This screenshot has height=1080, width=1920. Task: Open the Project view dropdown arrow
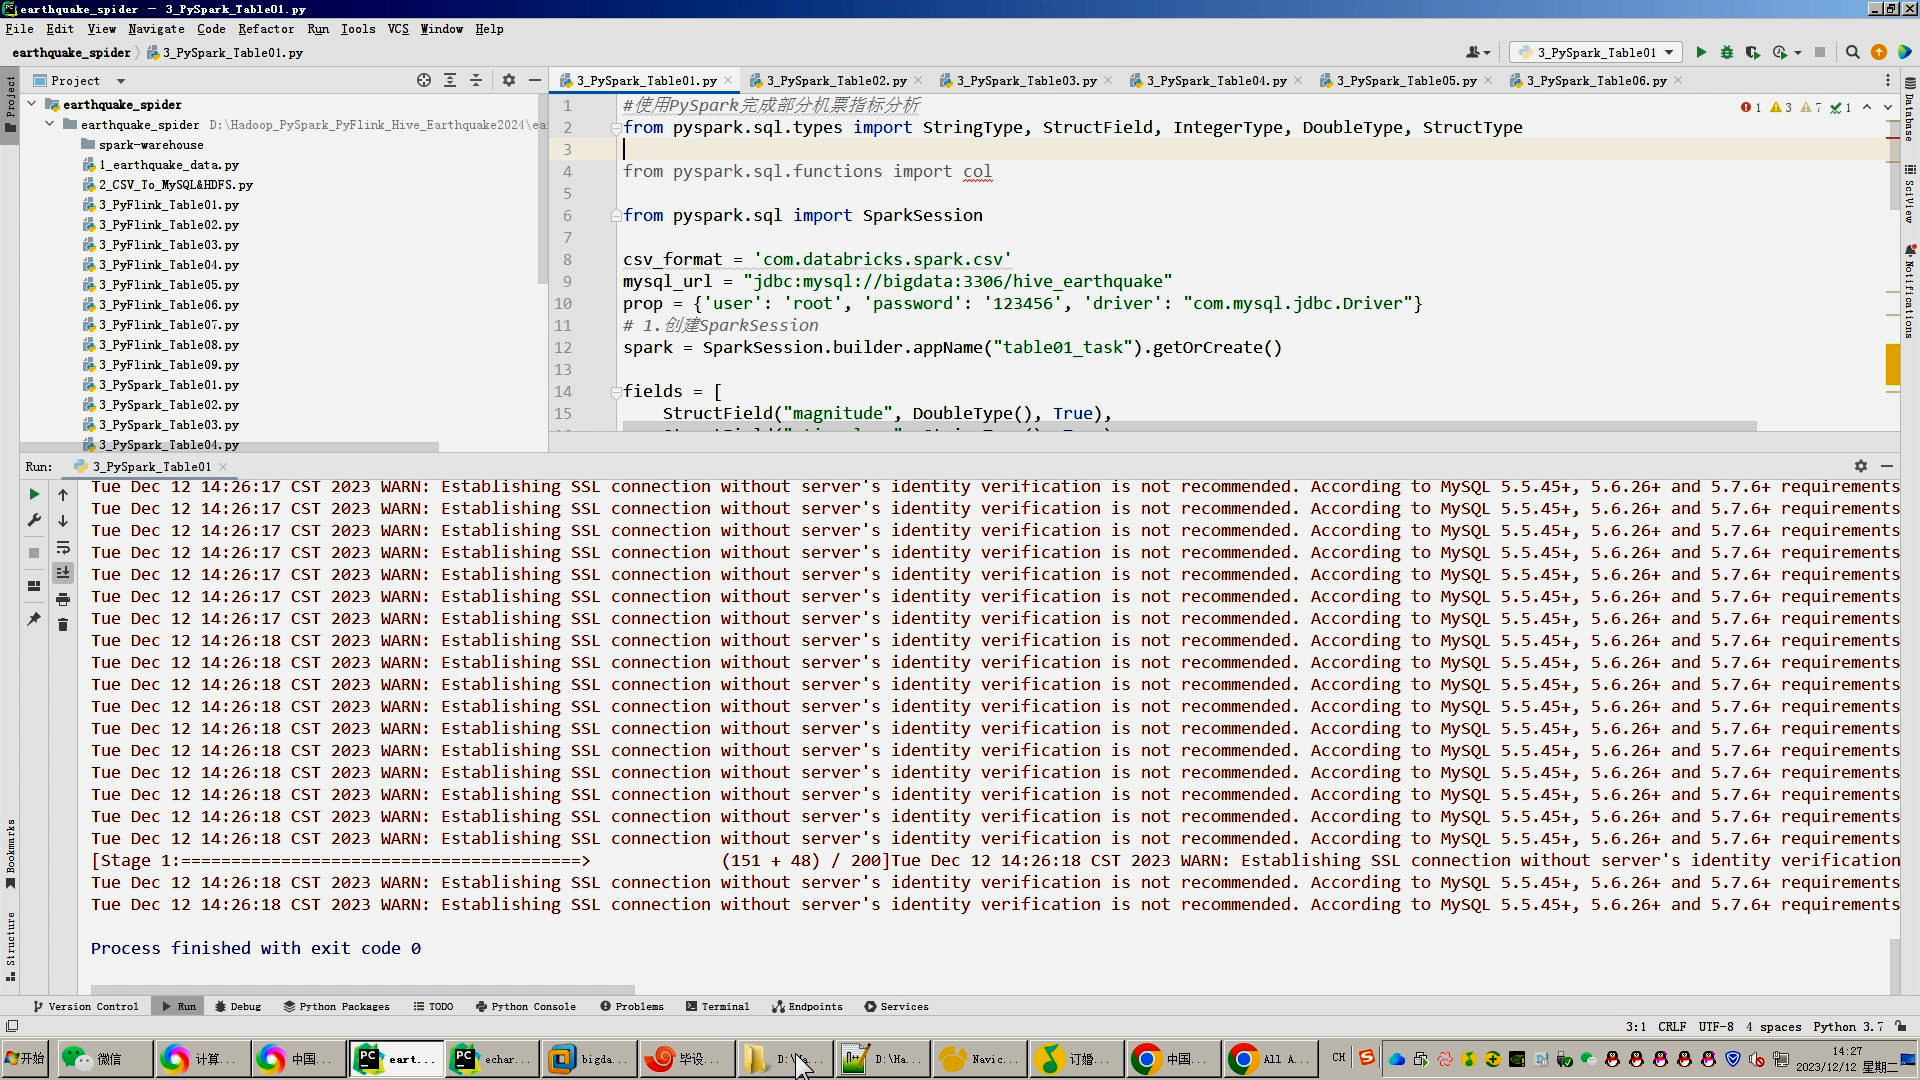point(121,81)
